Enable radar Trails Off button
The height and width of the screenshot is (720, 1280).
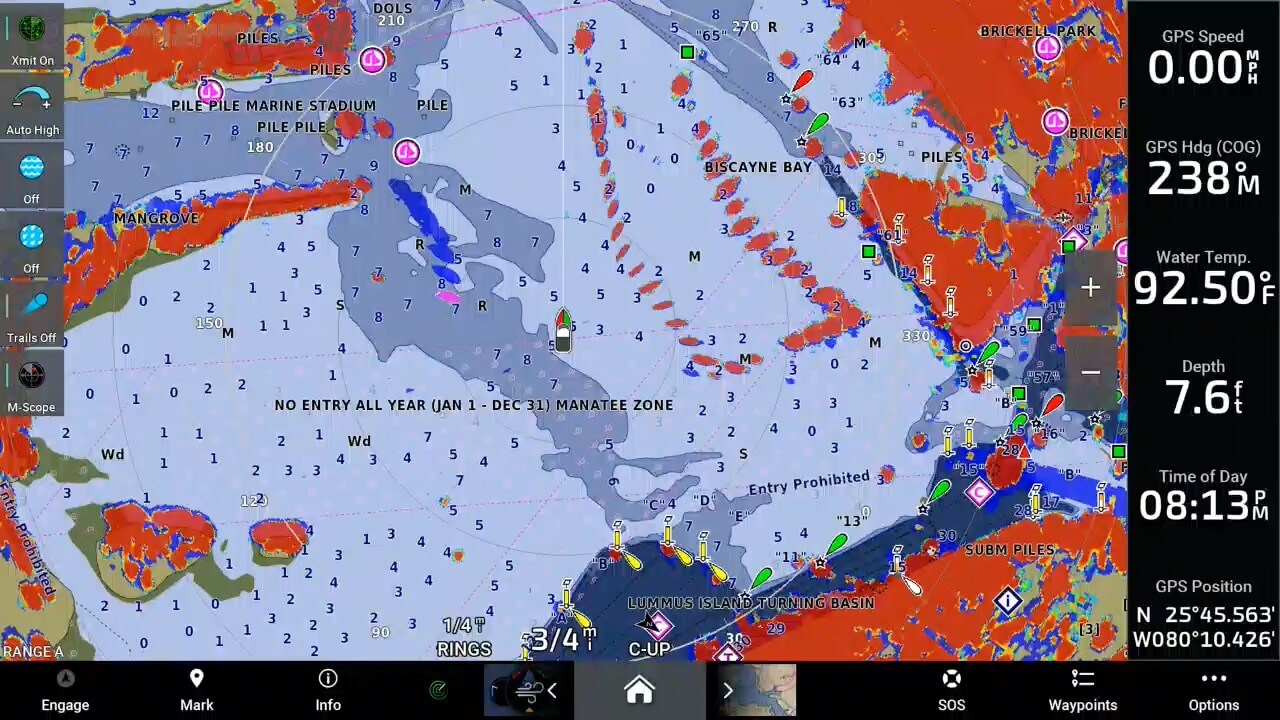32,316
